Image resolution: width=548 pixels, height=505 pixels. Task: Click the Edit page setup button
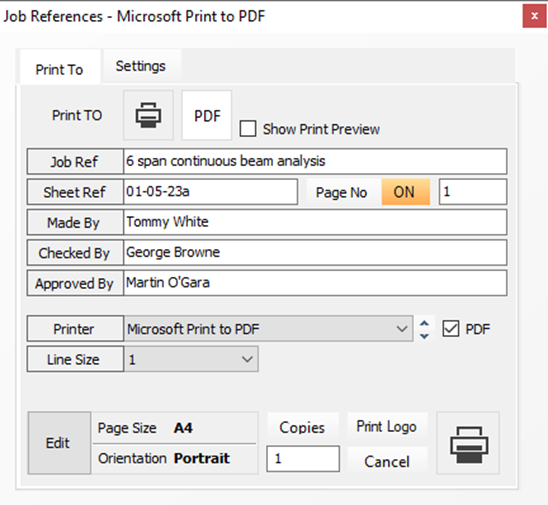pos(59,443)
